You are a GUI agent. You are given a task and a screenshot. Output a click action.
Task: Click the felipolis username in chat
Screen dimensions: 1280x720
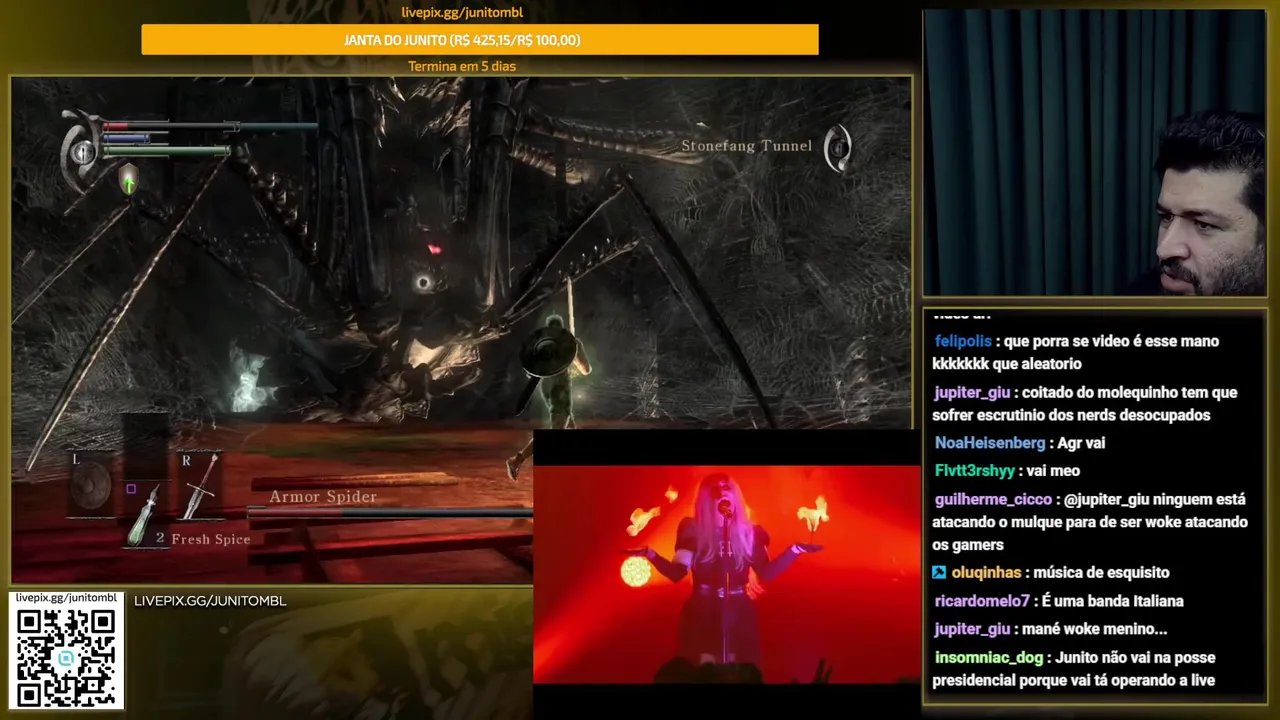point(963,341)
